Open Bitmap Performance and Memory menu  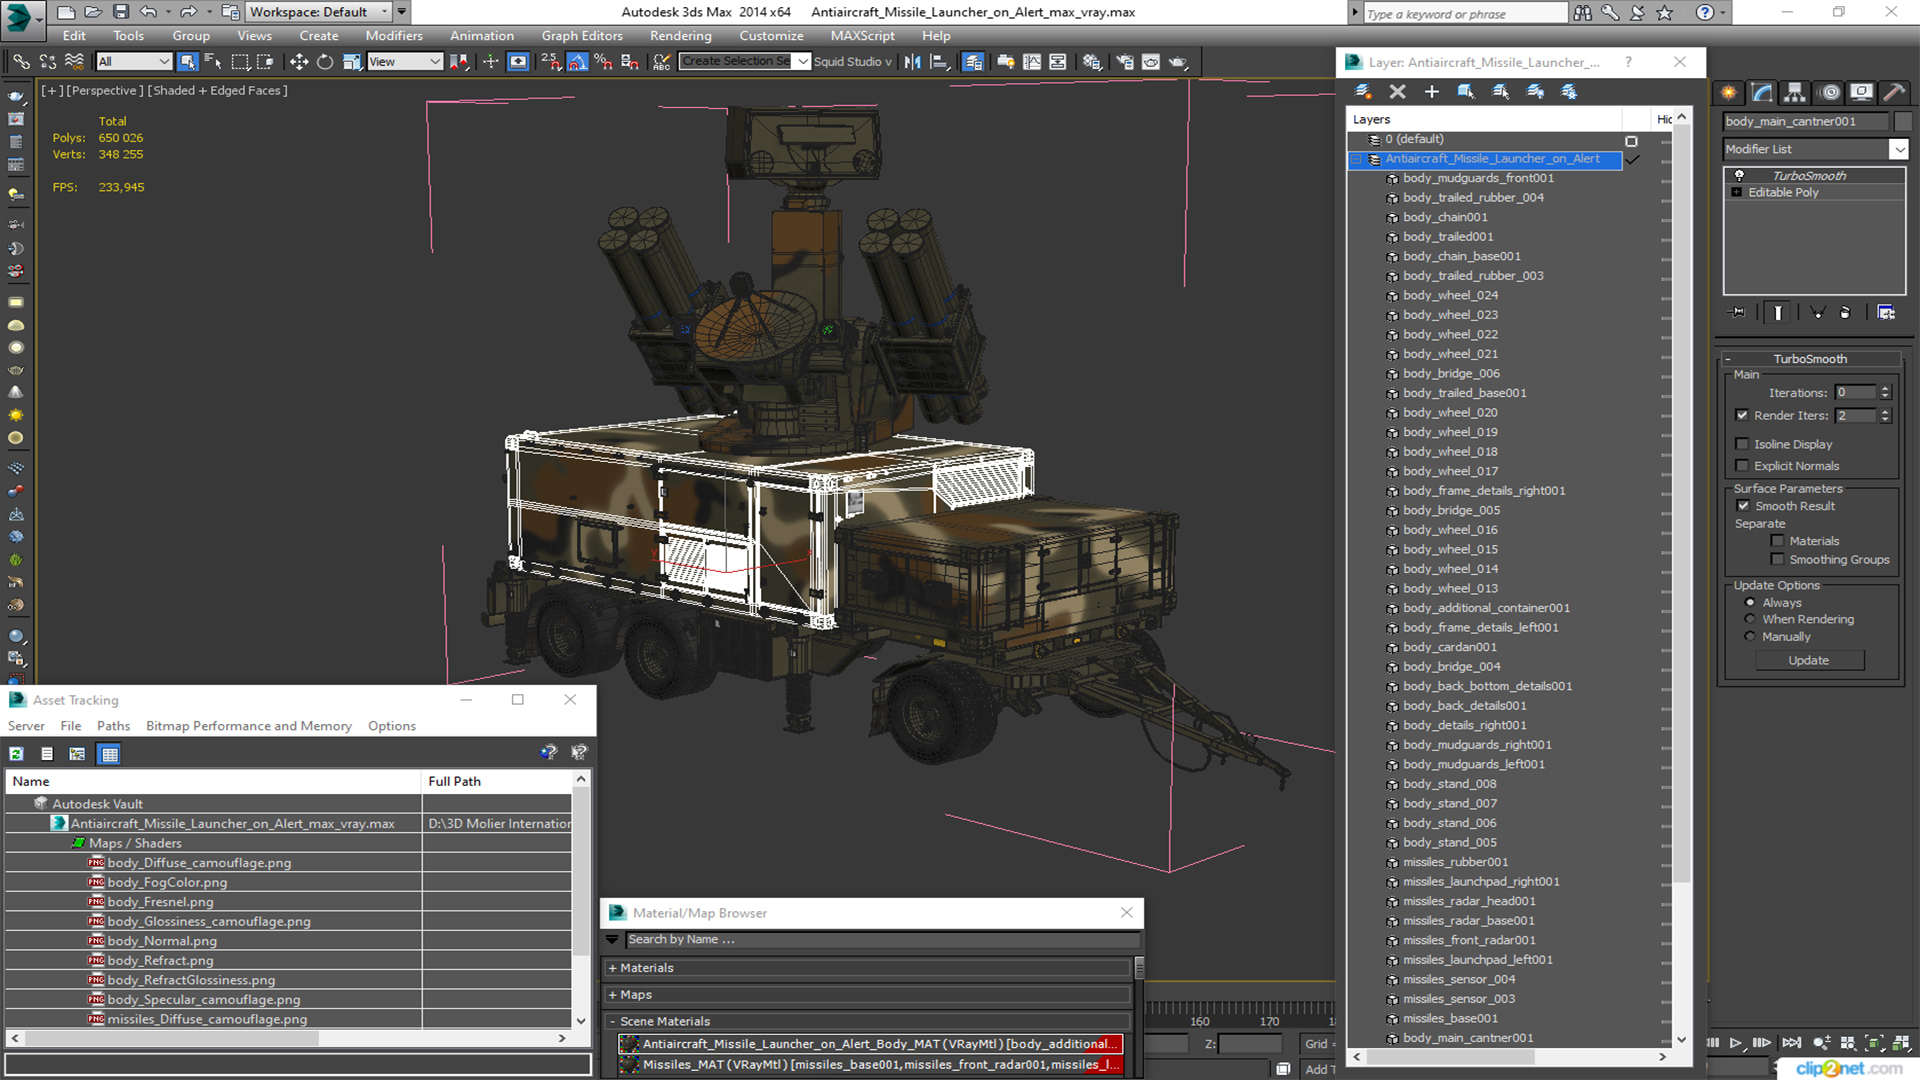pos(248,726)
